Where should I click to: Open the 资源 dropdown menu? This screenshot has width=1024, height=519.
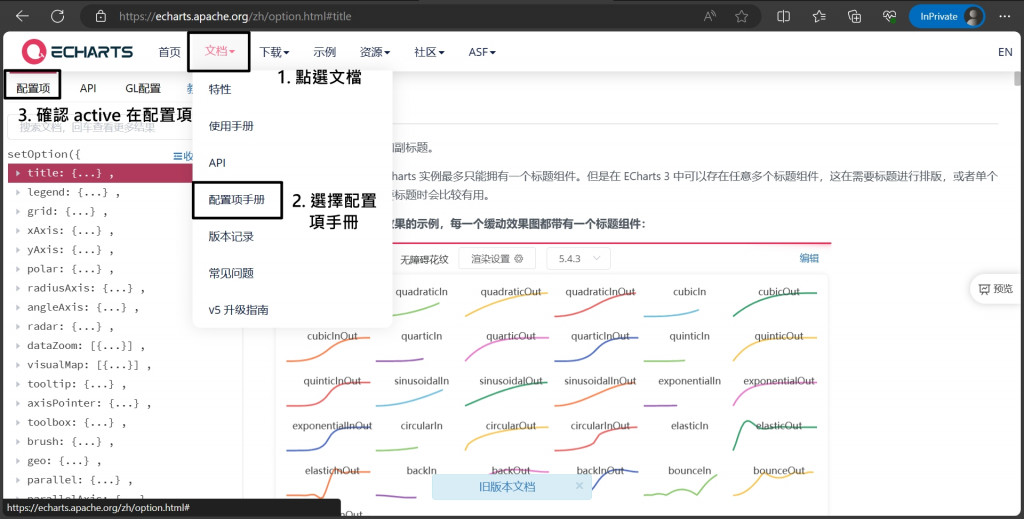[375, 52]
